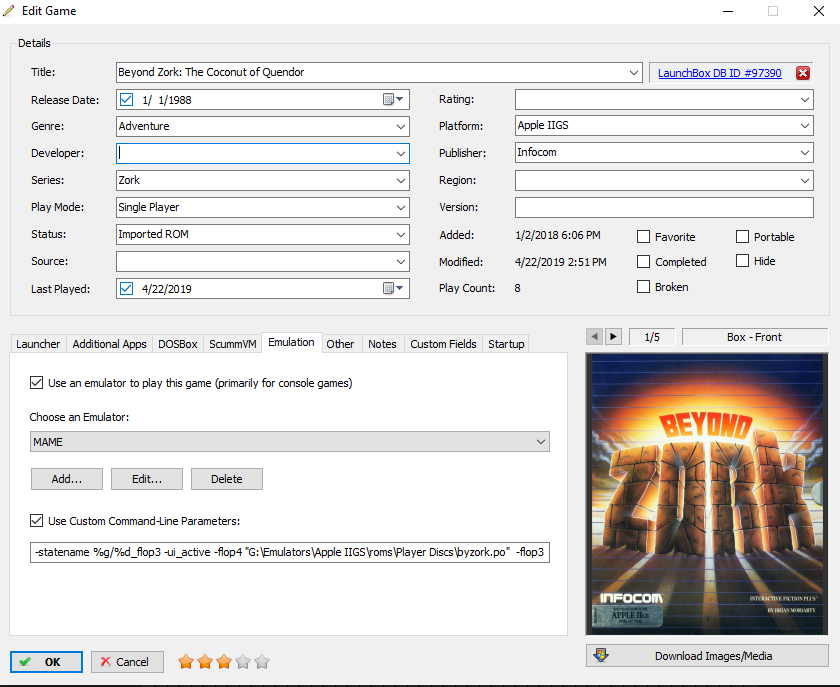Expand the Rating dropdown

pos(805,100)
